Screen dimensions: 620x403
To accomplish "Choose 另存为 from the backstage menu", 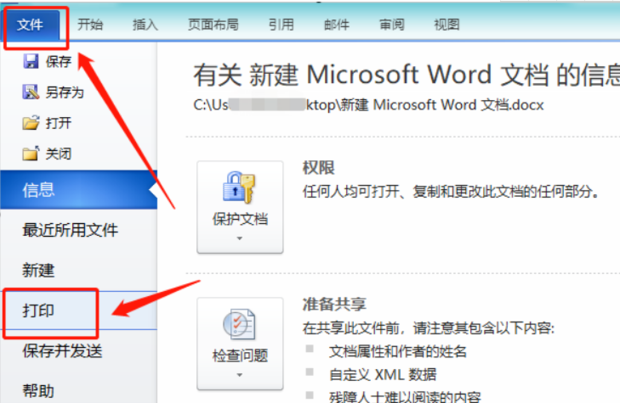I will (65, 92).
